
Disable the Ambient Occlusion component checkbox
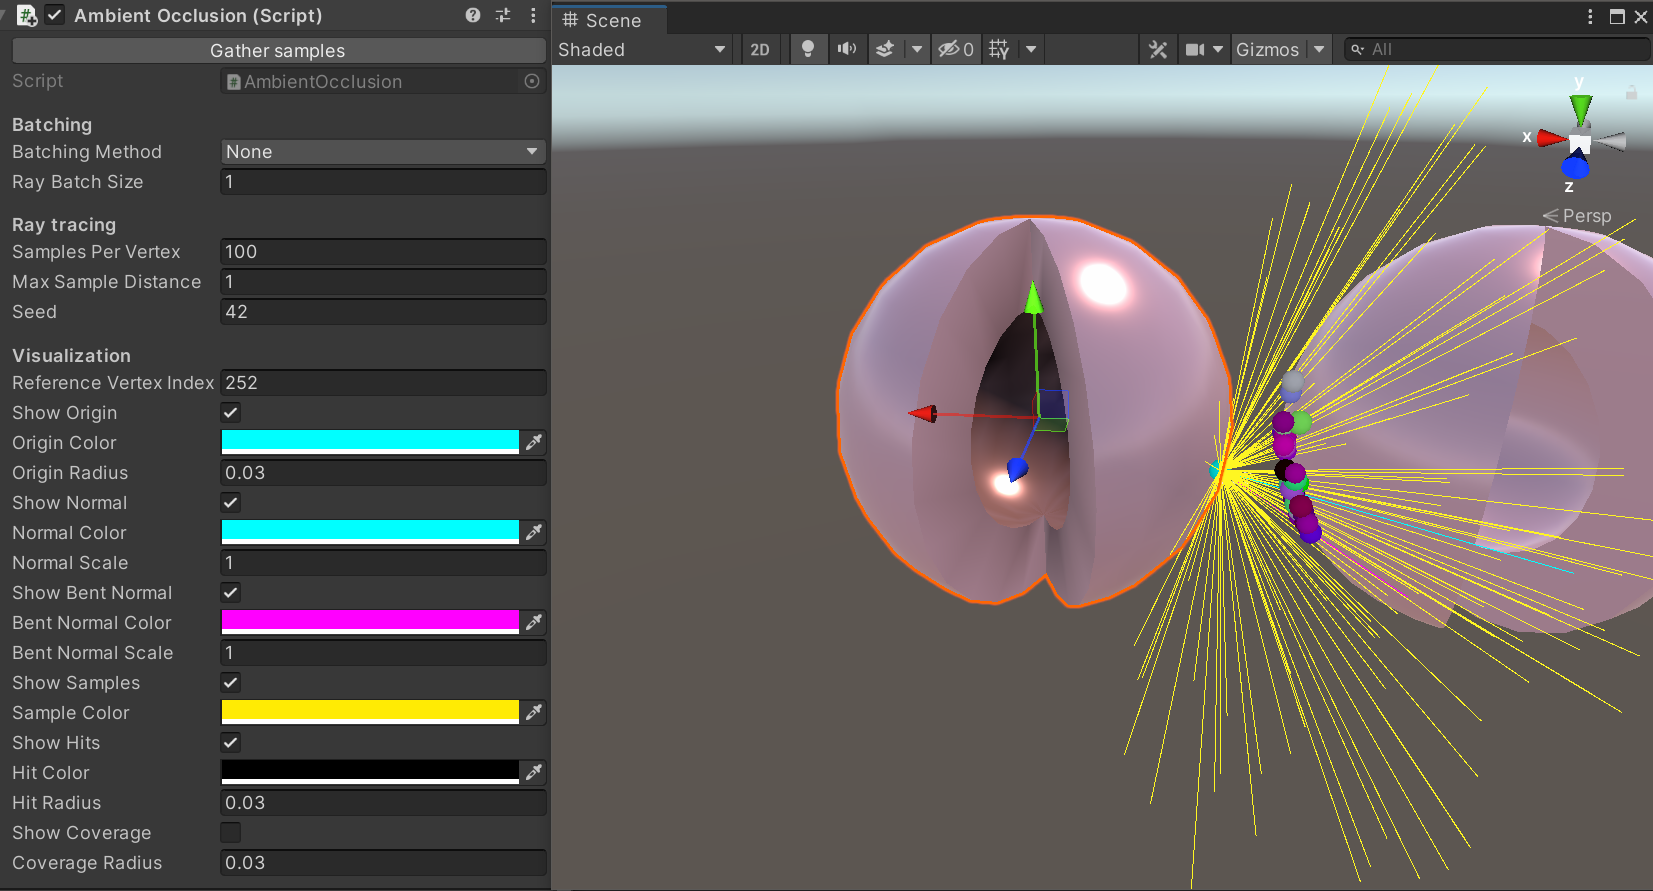click(55, 15)
